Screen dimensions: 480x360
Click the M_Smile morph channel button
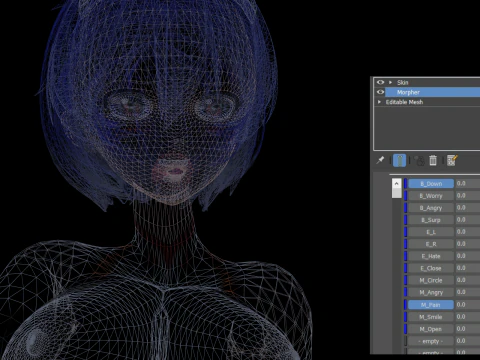coord(431,317)
